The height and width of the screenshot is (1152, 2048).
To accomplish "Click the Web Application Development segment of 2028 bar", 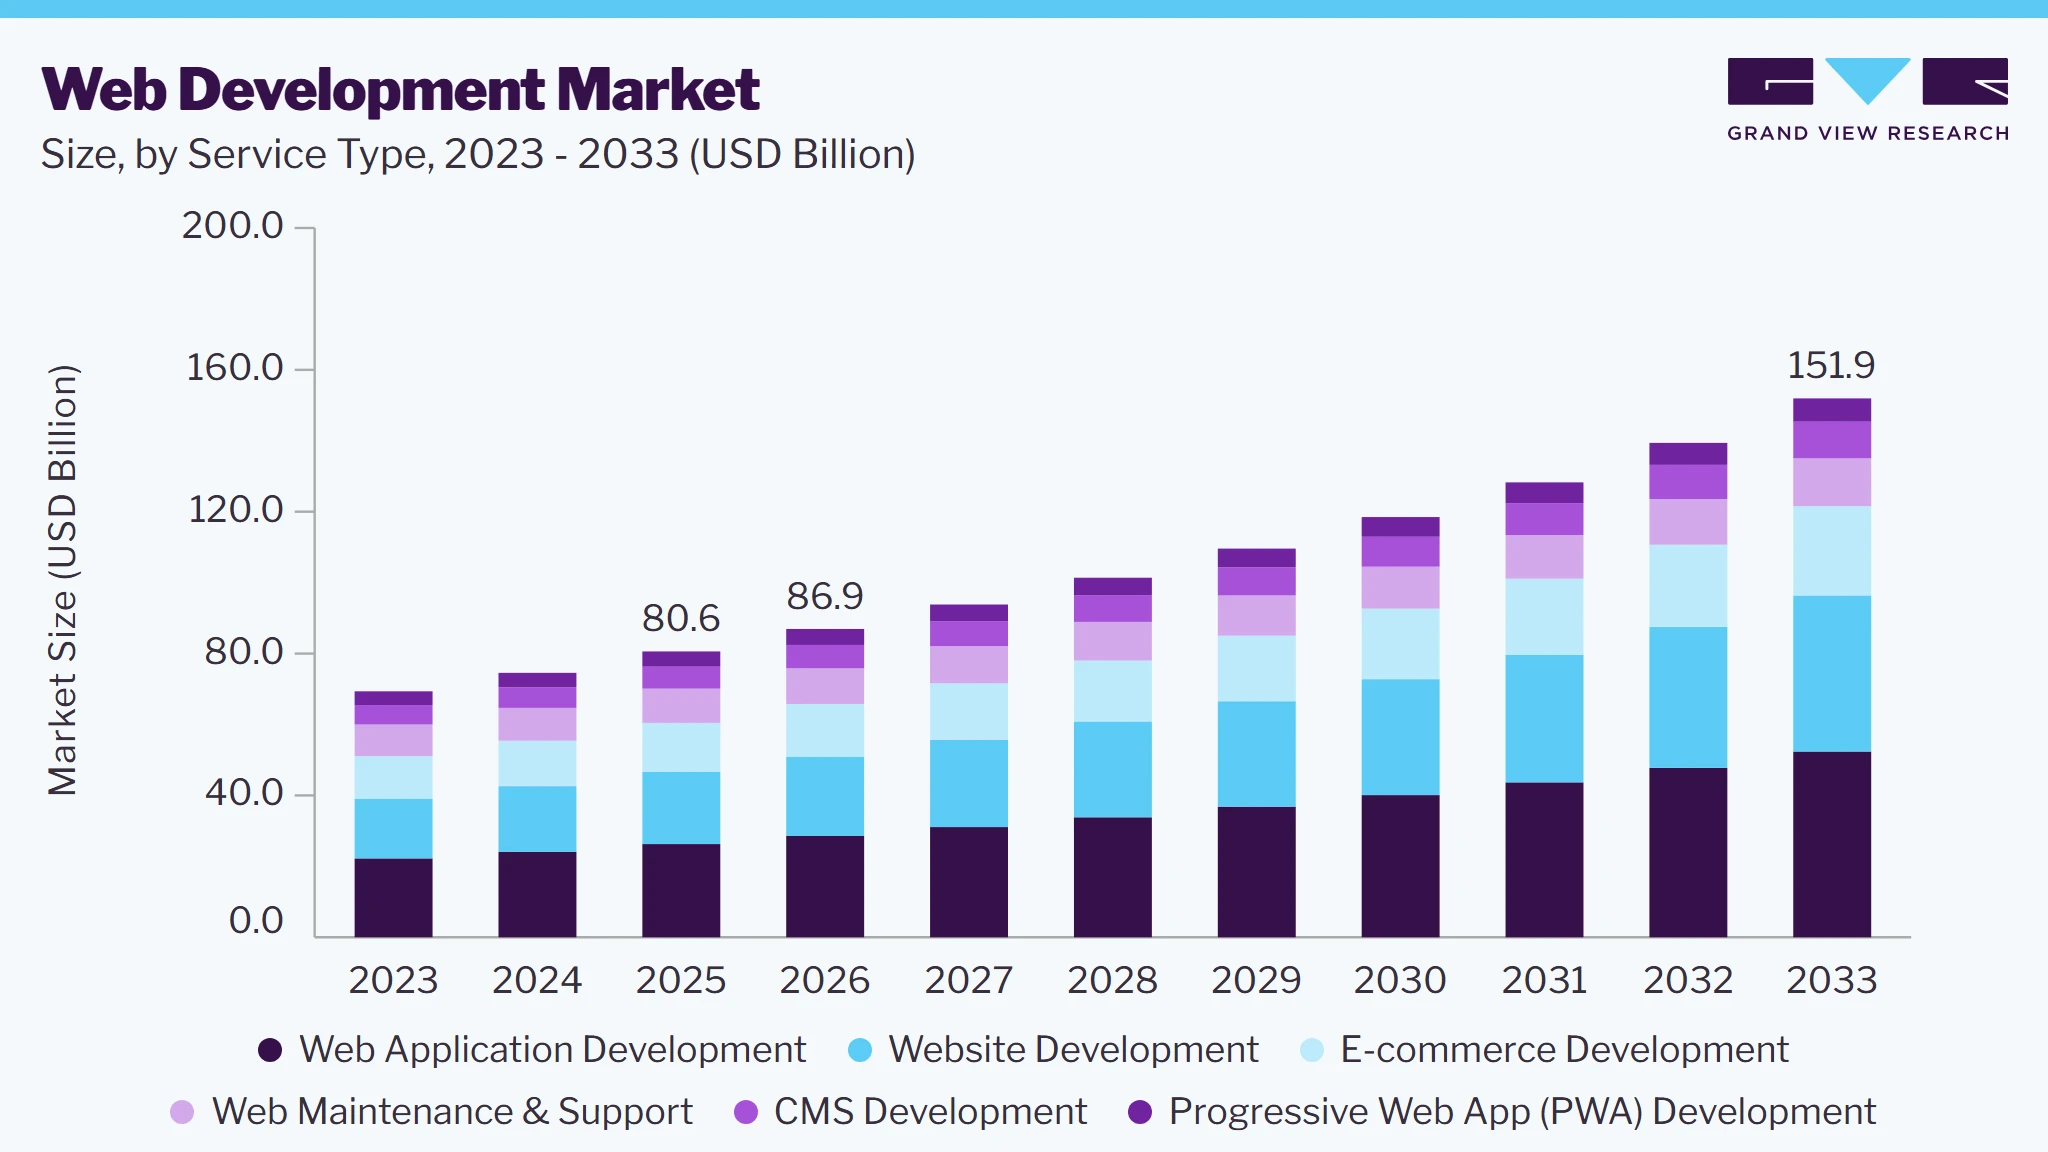I will click(1112, 877).
